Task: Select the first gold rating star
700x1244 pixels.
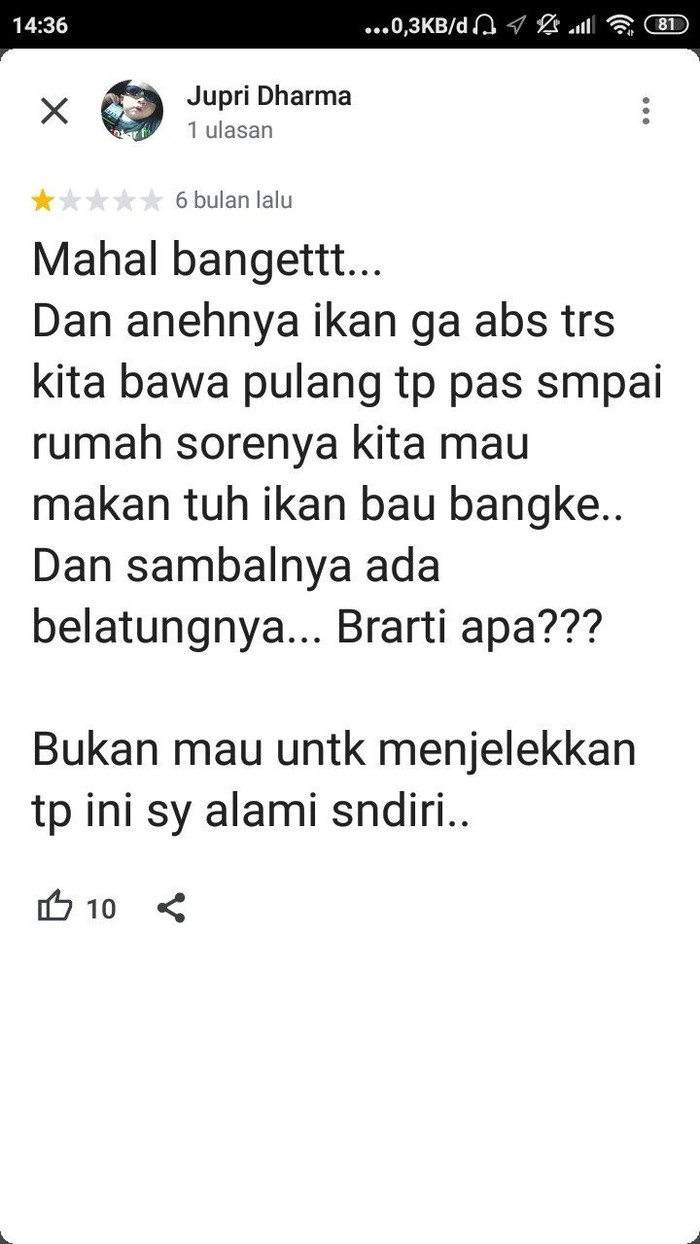Action: 42,201
